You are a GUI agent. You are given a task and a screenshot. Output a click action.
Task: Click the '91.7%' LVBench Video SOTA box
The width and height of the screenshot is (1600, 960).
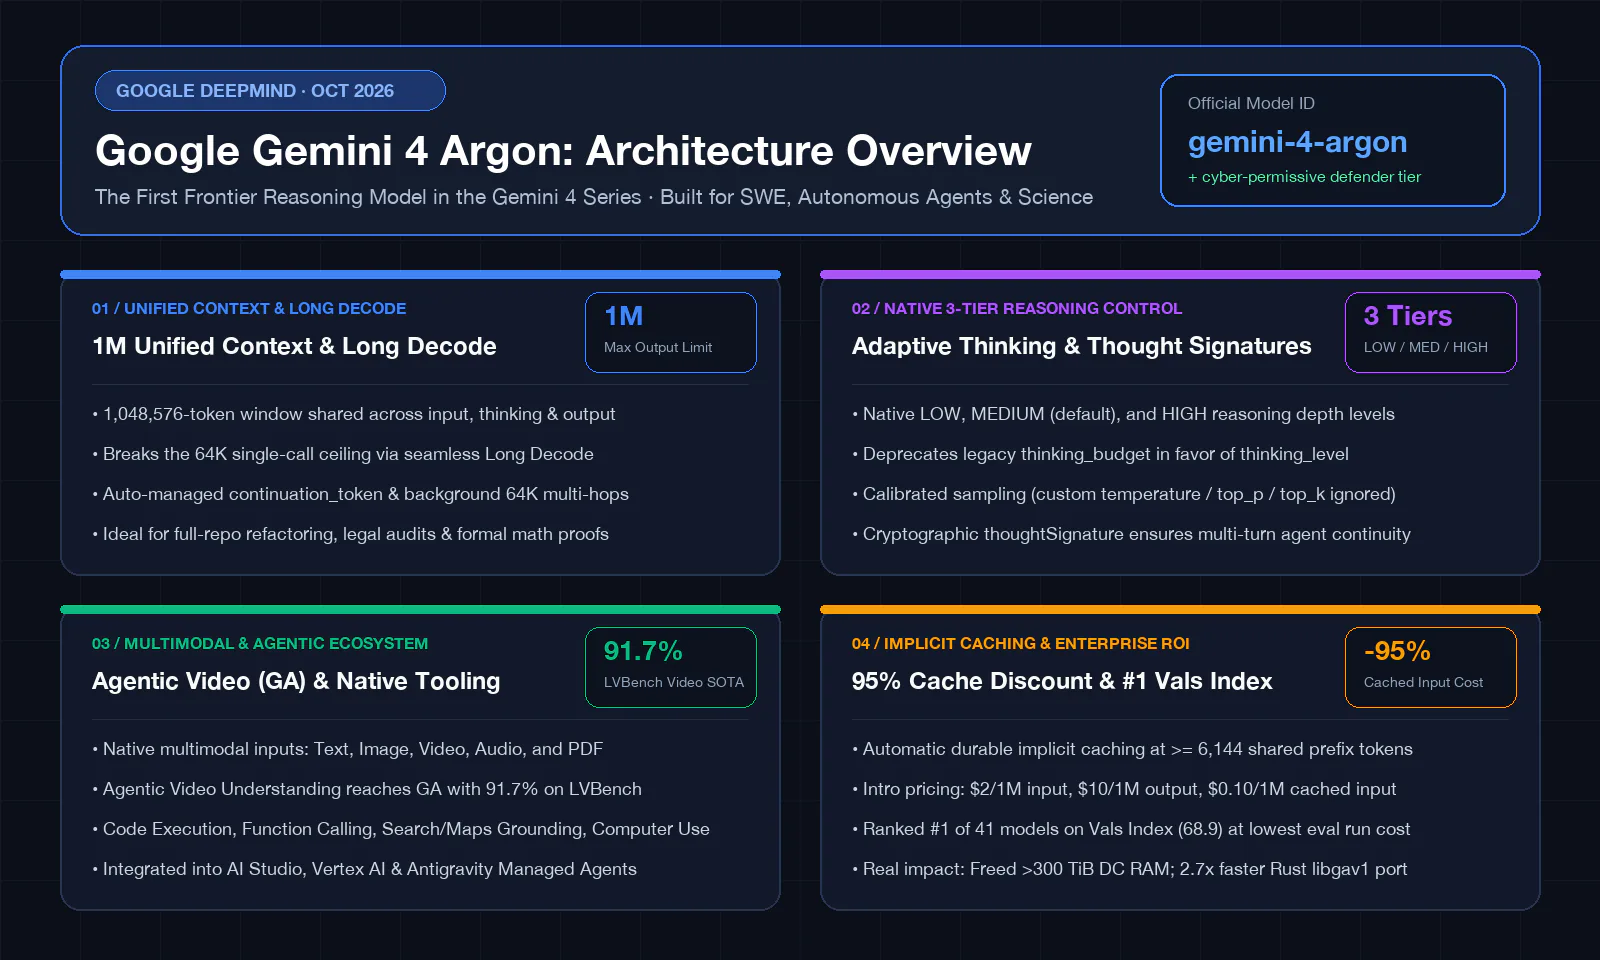pyautogui.click(x=671, y=667)
